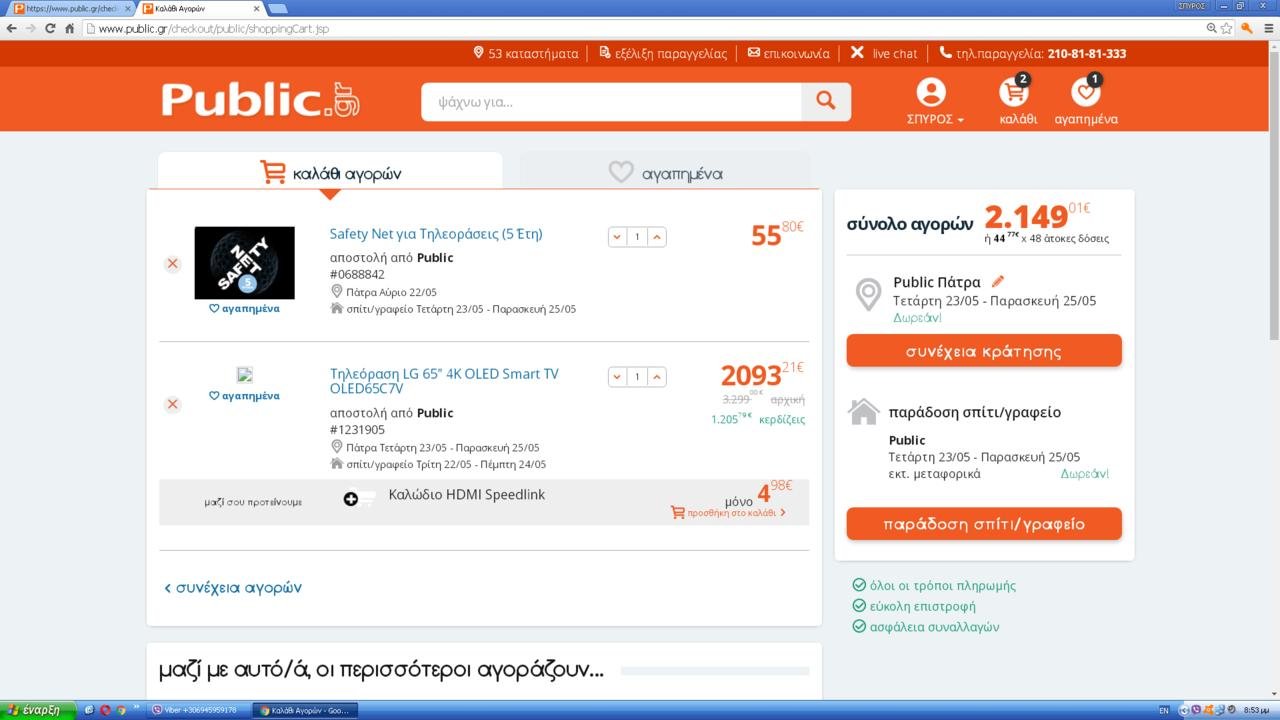Open the Viber taskbar item

coord(196,710)
